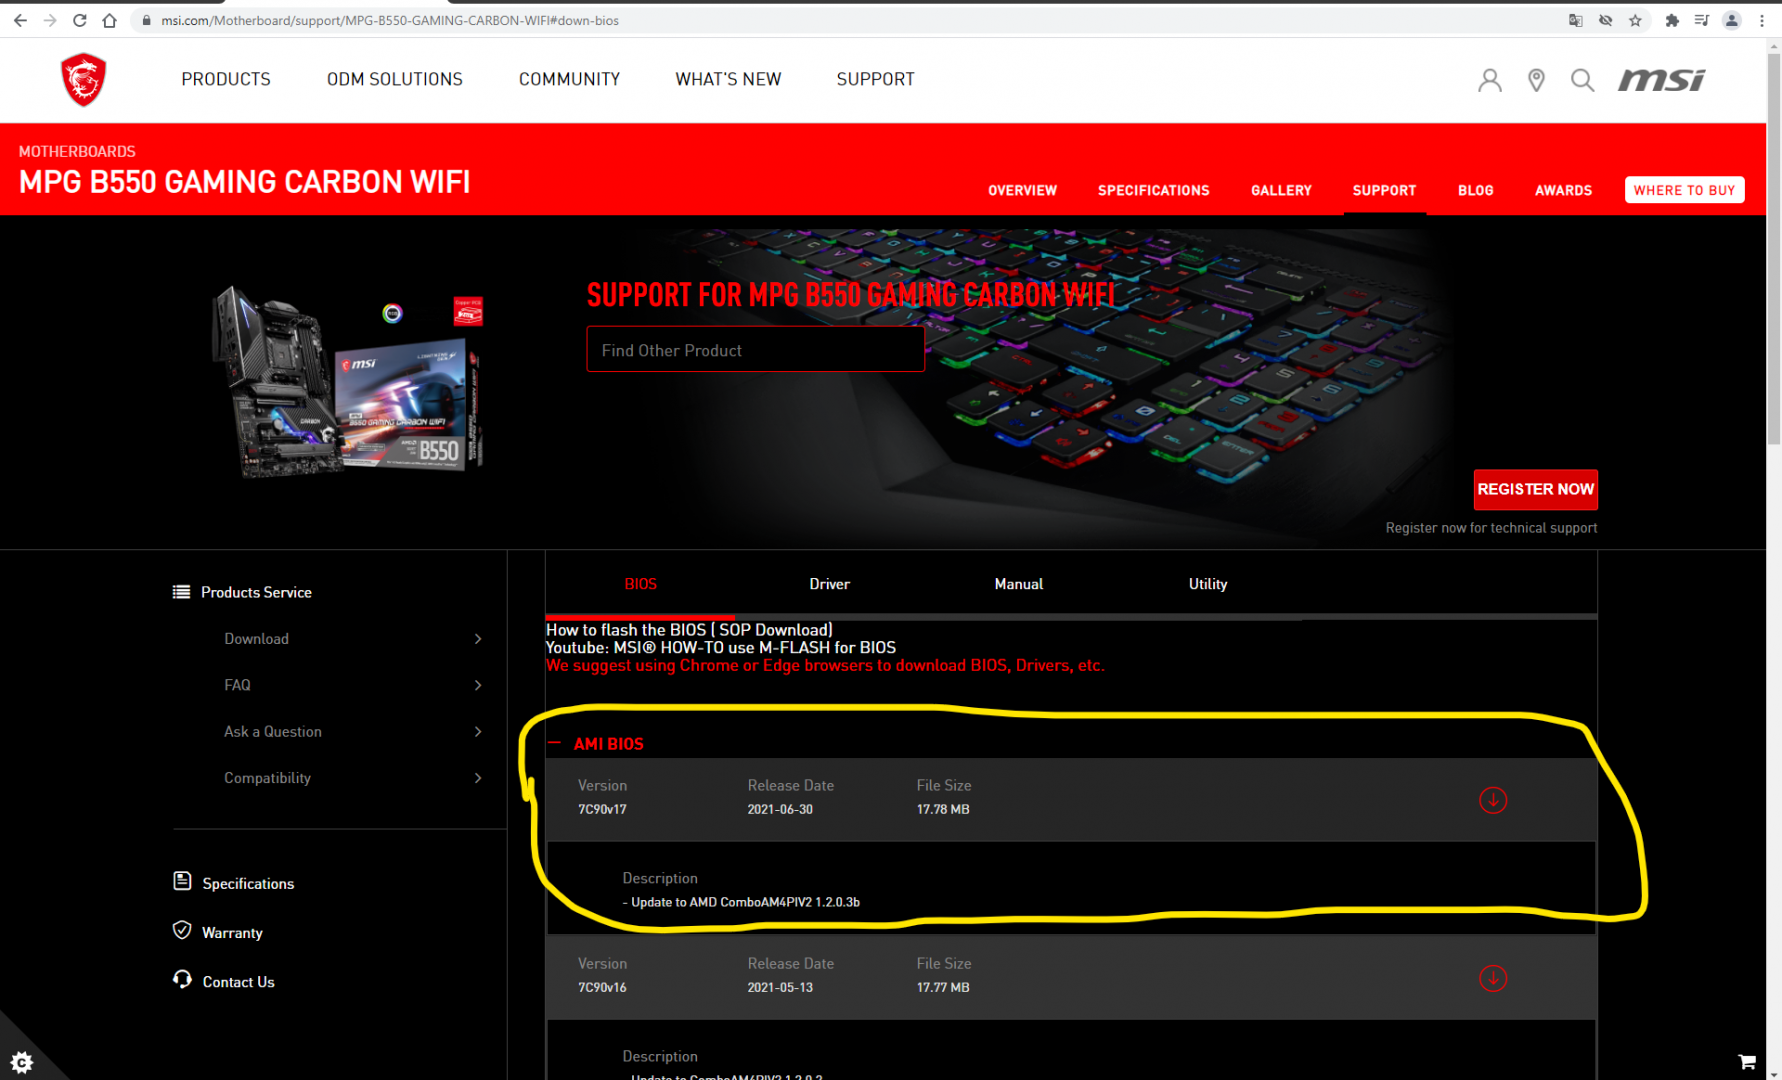Click the MSI dragon shield logo
This screenshot has width=1782, height=1080.
[x=83, y=80]
